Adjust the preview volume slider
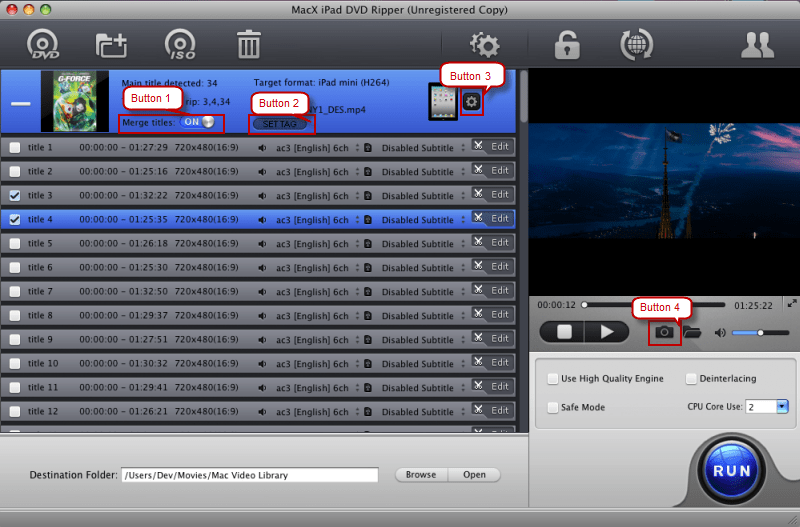The width and height of the screenshot is (800, 527). tap(760, 333)
